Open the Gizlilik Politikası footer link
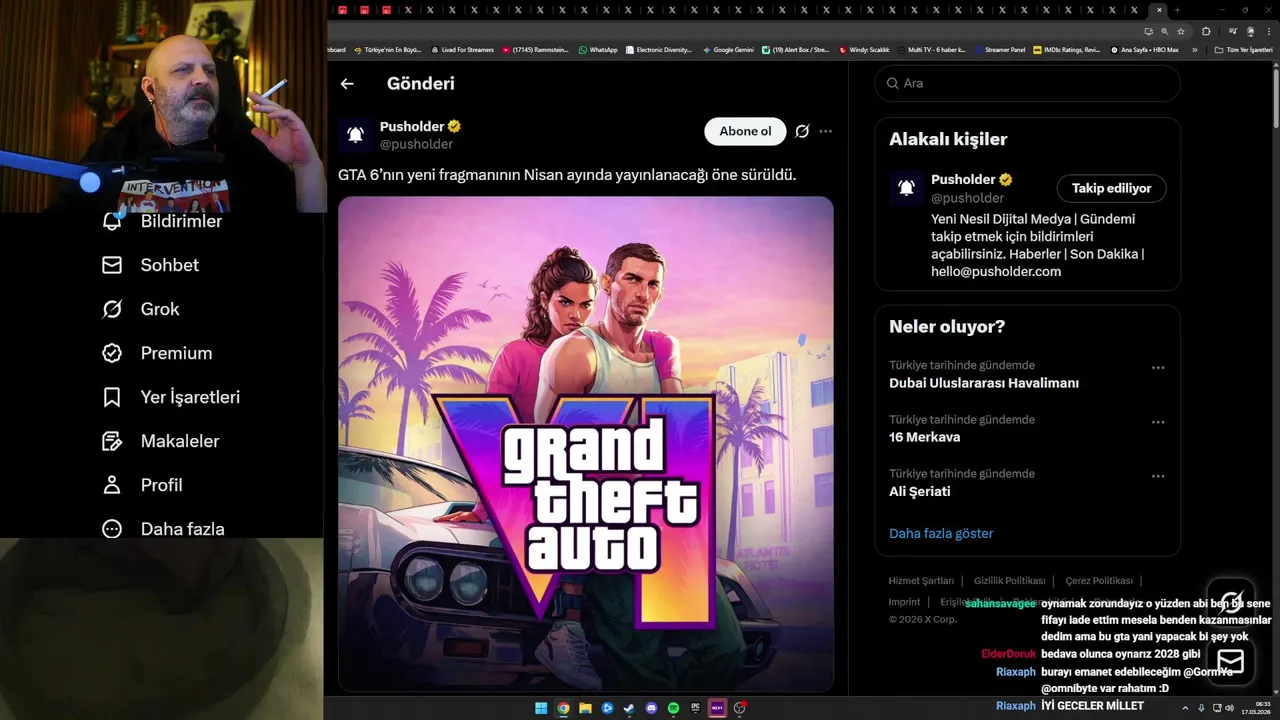Screen dimensions: 1280x720 pos(1009,581)
